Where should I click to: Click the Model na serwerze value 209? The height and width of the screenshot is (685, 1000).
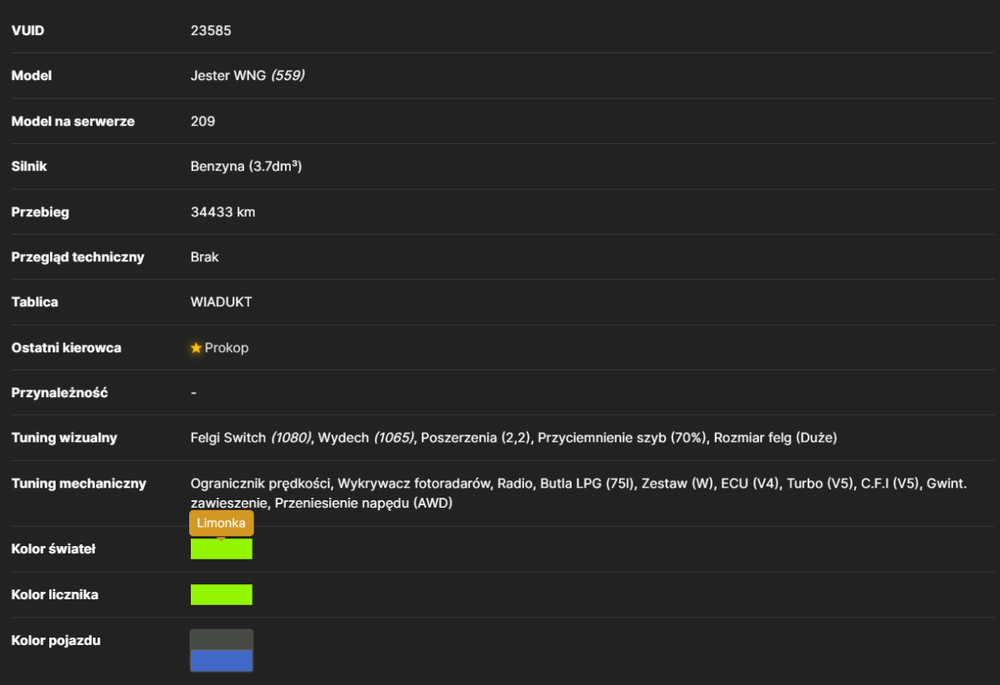203,121
